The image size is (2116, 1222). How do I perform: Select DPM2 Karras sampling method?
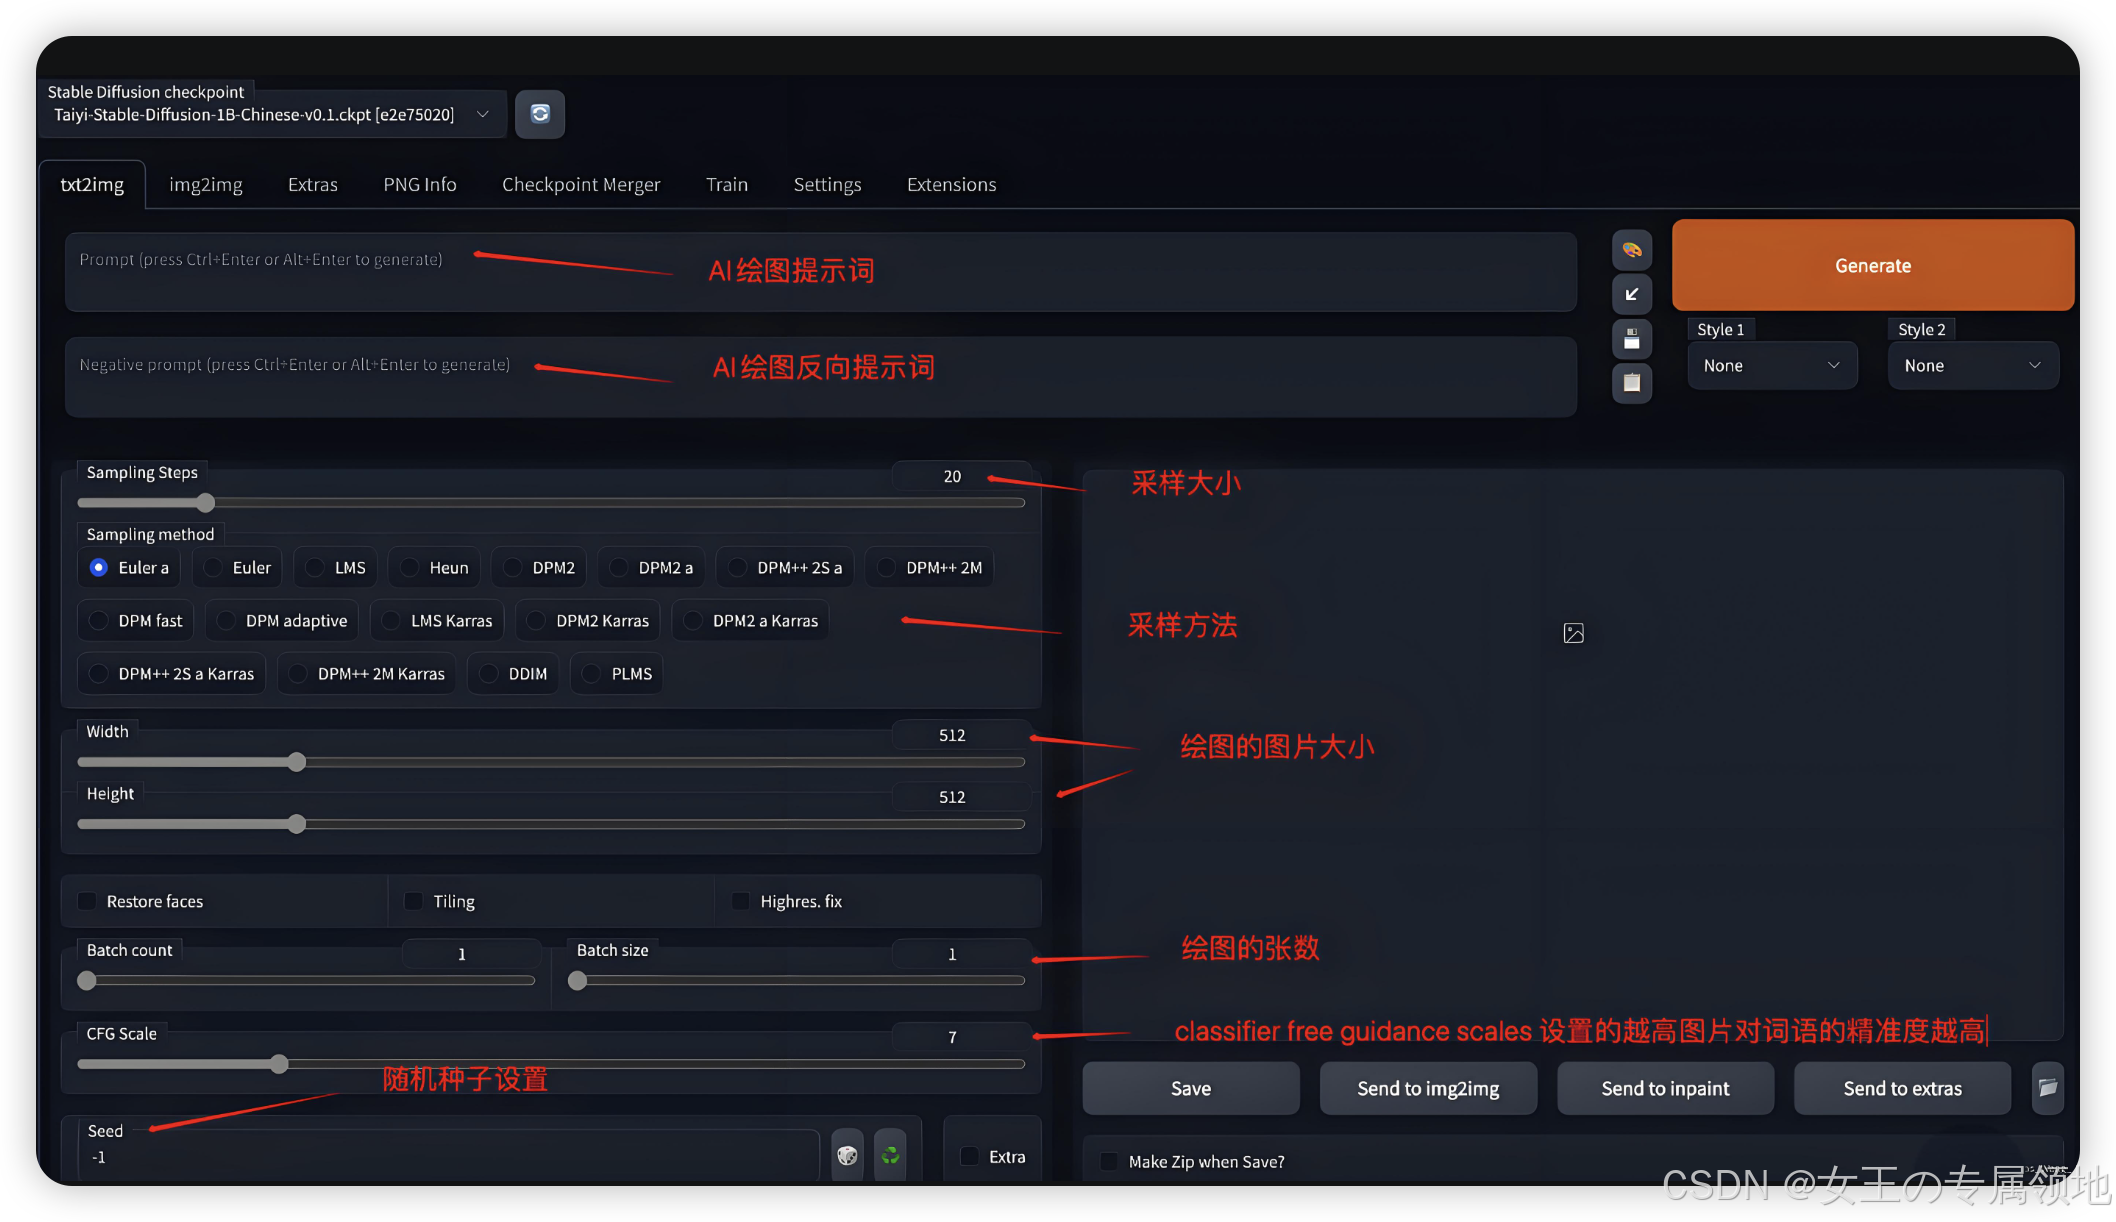point(588,621)
